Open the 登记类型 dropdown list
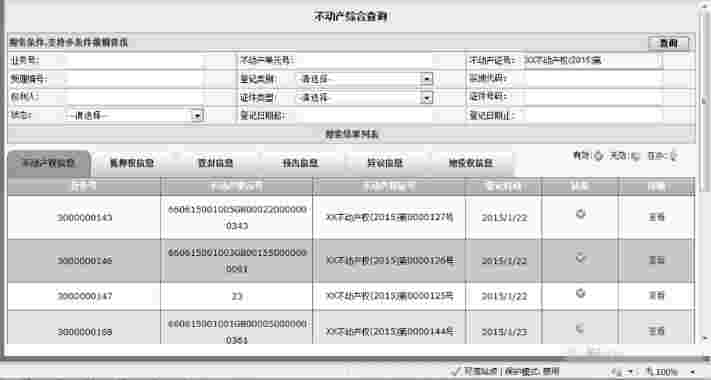Image resolution: width=711 pixels, height=380 pixels. point(426,79)
